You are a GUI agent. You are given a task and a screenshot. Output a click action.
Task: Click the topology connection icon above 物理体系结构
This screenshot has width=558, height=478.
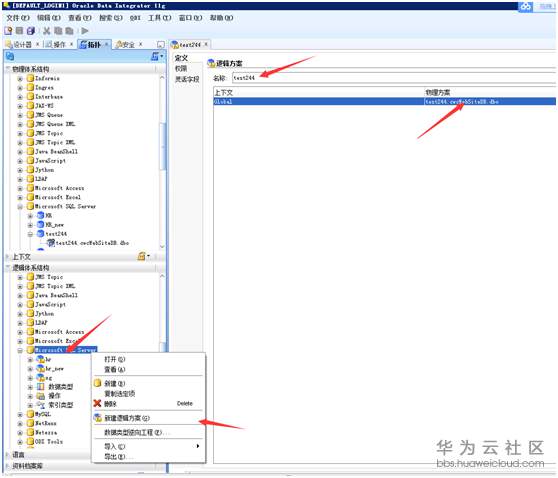pos(10,56)
